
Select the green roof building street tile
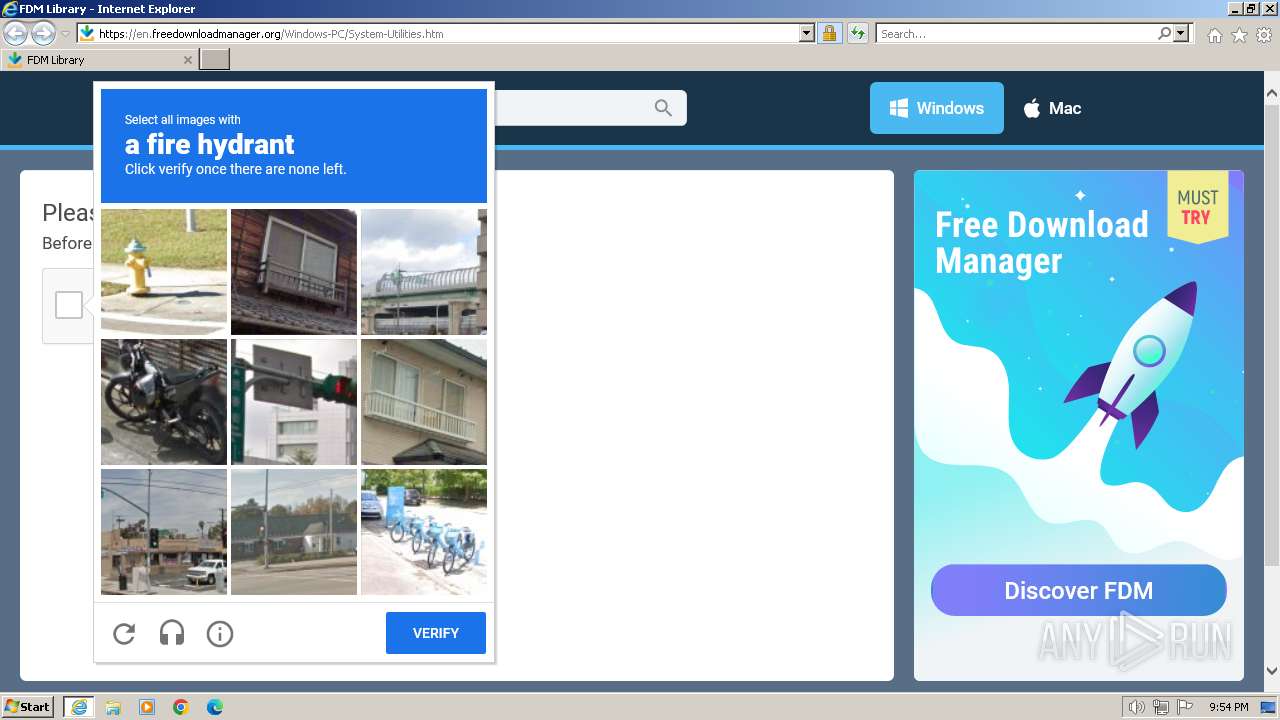(294, 532)
